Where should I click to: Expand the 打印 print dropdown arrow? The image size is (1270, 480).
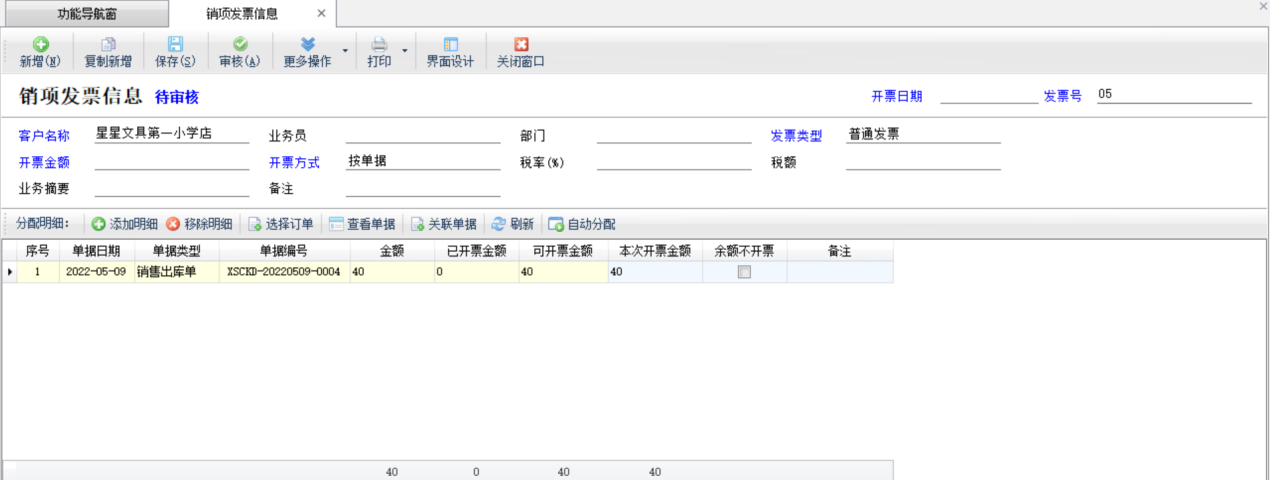click(x=405, y=50)
